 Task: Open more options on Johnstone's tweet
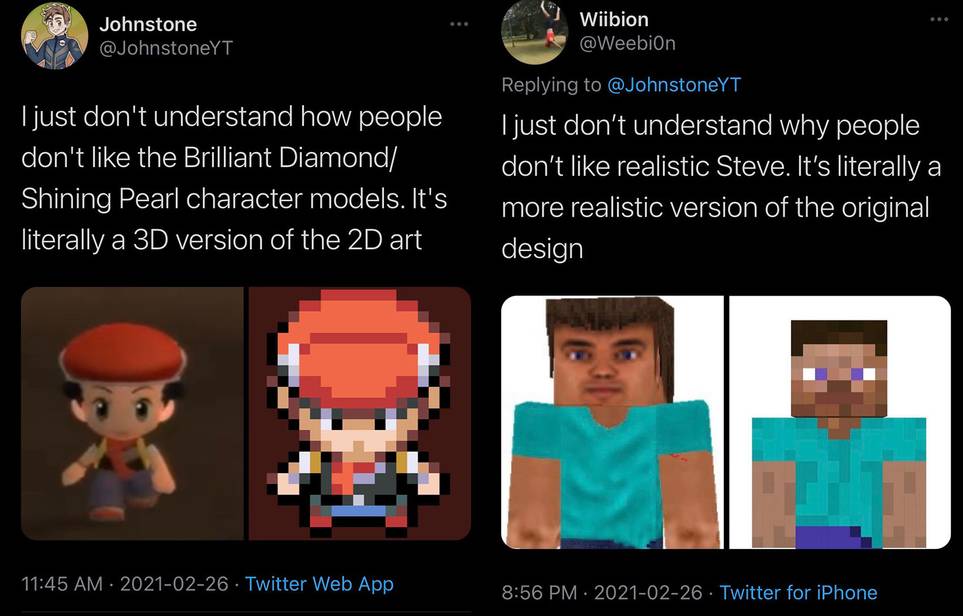pyautogui.click(x=459, y=23)
